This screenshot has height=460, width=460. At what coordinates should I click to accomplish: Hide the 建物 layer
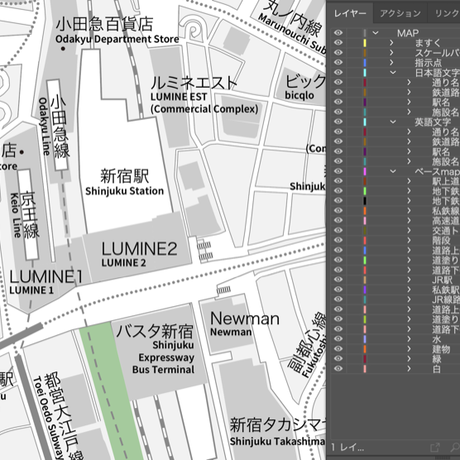tap(338, 349)
